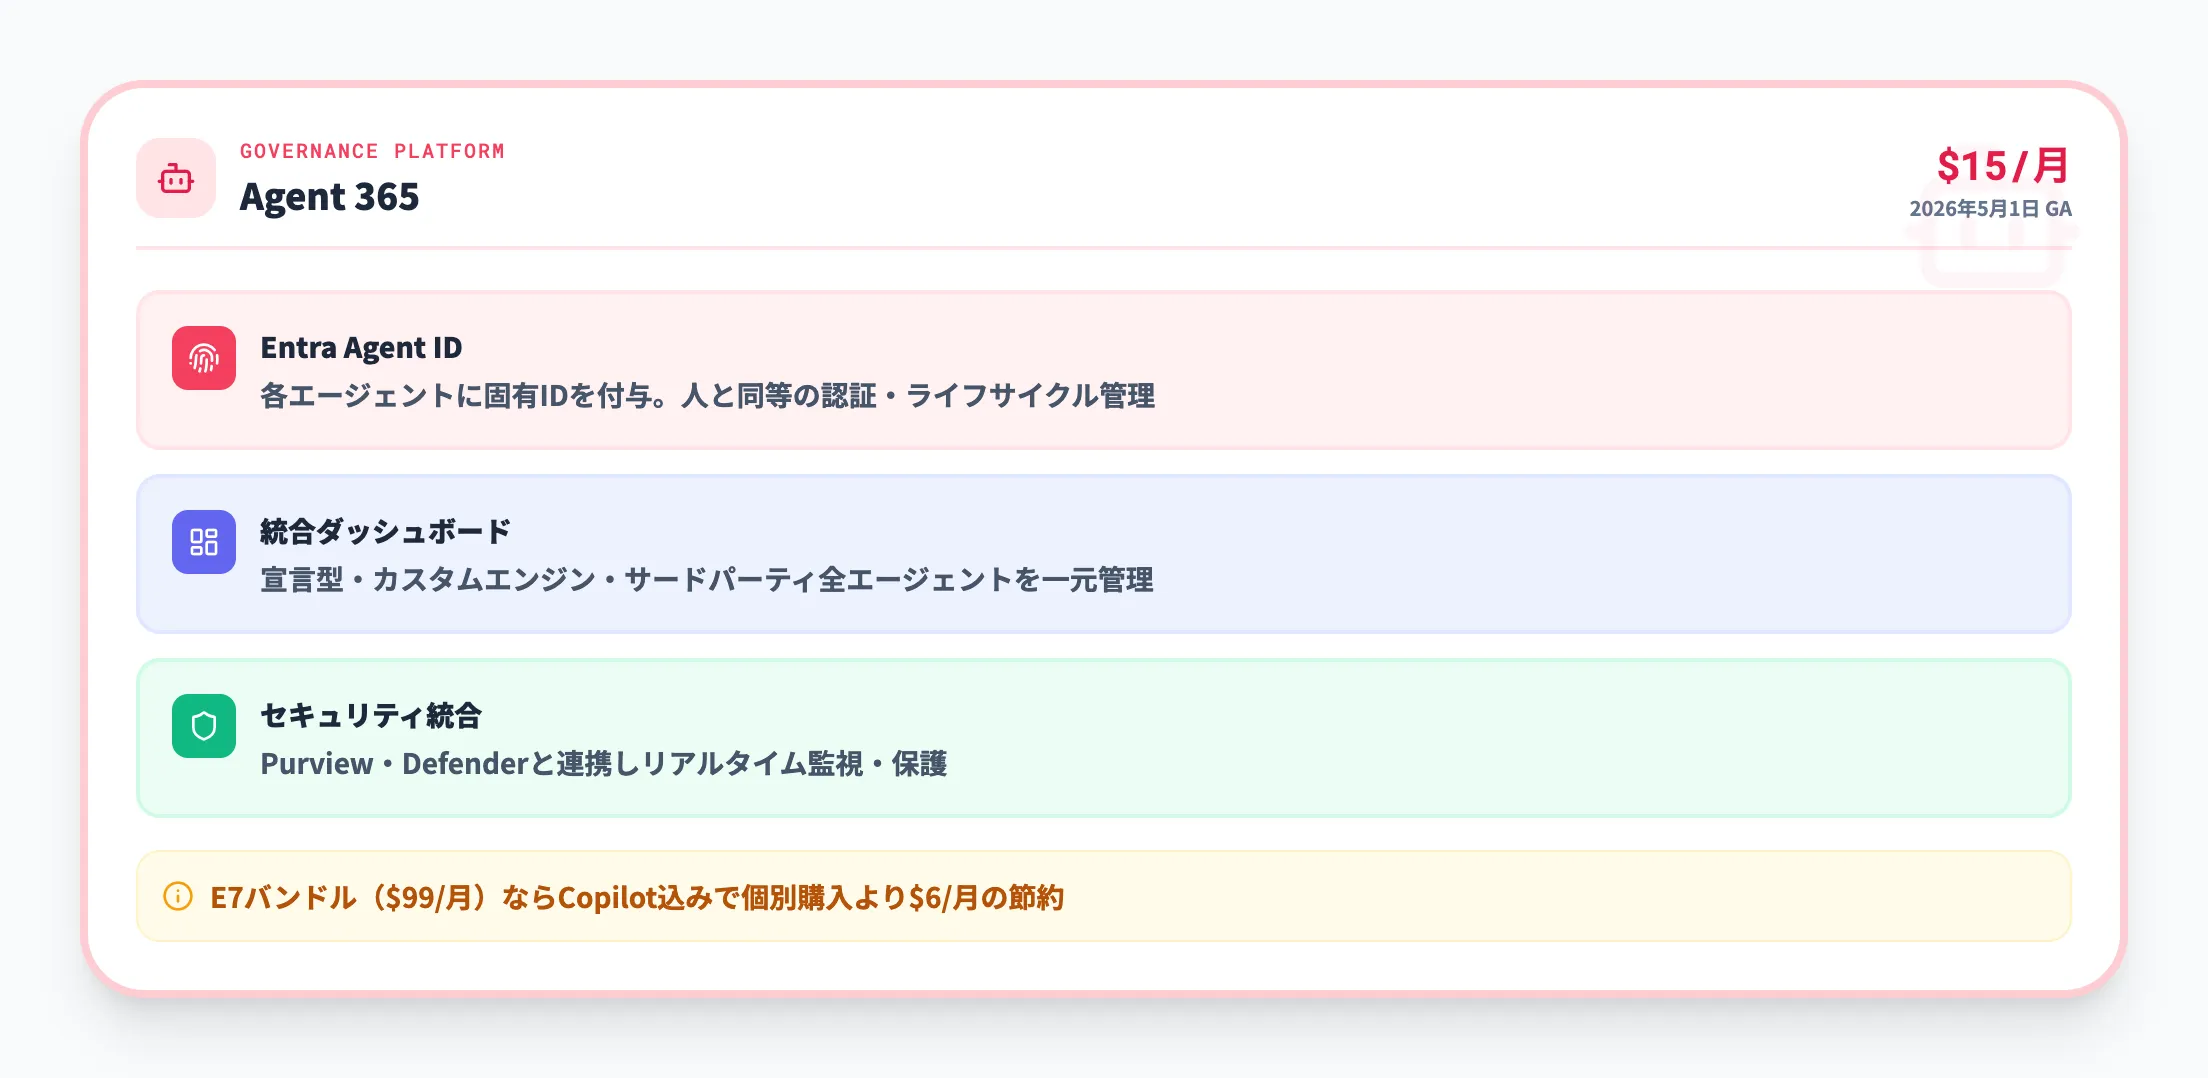Viewport: 2208px width, 1078px height.
Task: Click the 宣言型・カスタムエンジン description line
Action: click(707, 580)
